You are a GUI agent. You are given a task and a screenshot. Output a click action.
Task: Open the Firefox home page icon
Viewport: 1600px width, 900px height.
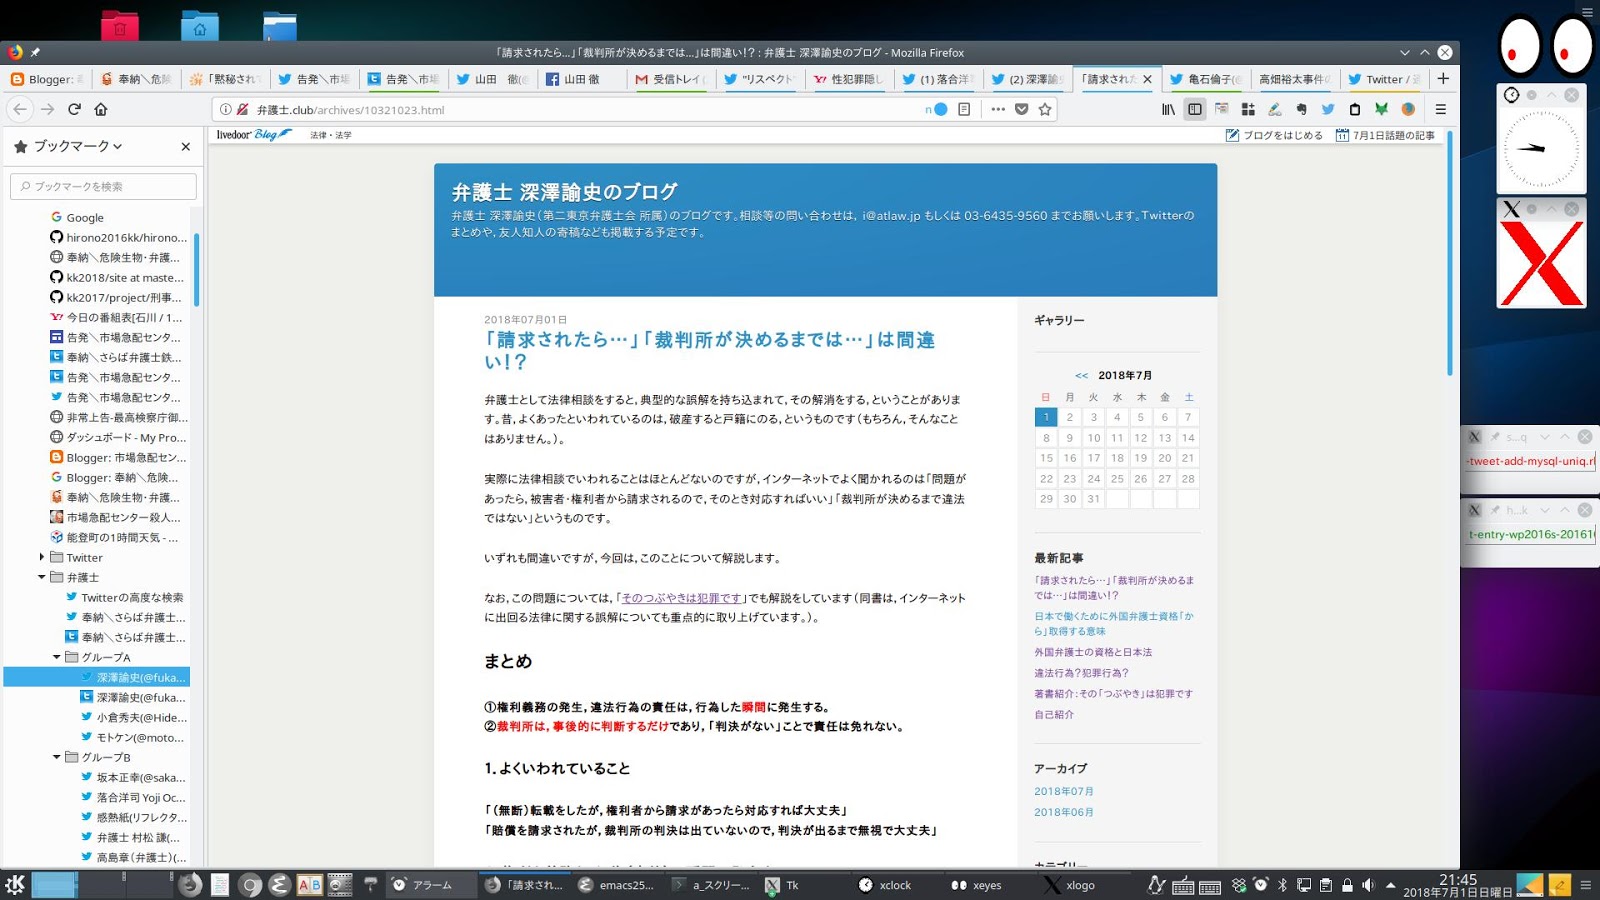click(x=101, y=109)
